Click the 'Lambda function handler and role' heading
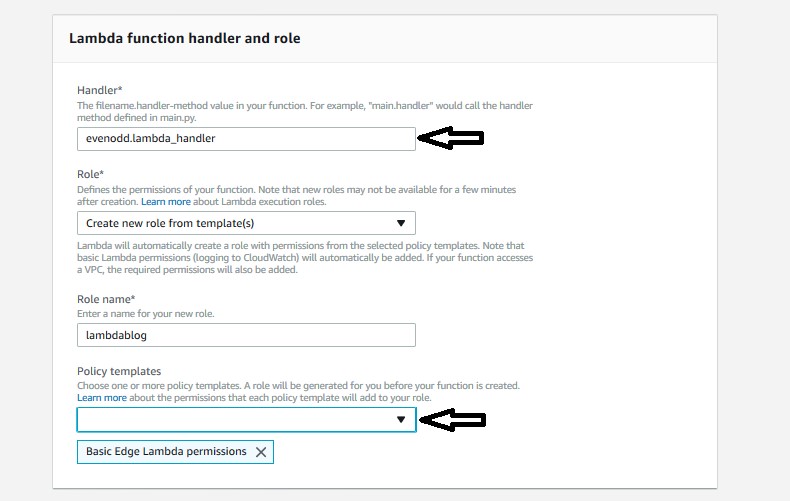The image size is (790, 501). click(x=184, y=38)
